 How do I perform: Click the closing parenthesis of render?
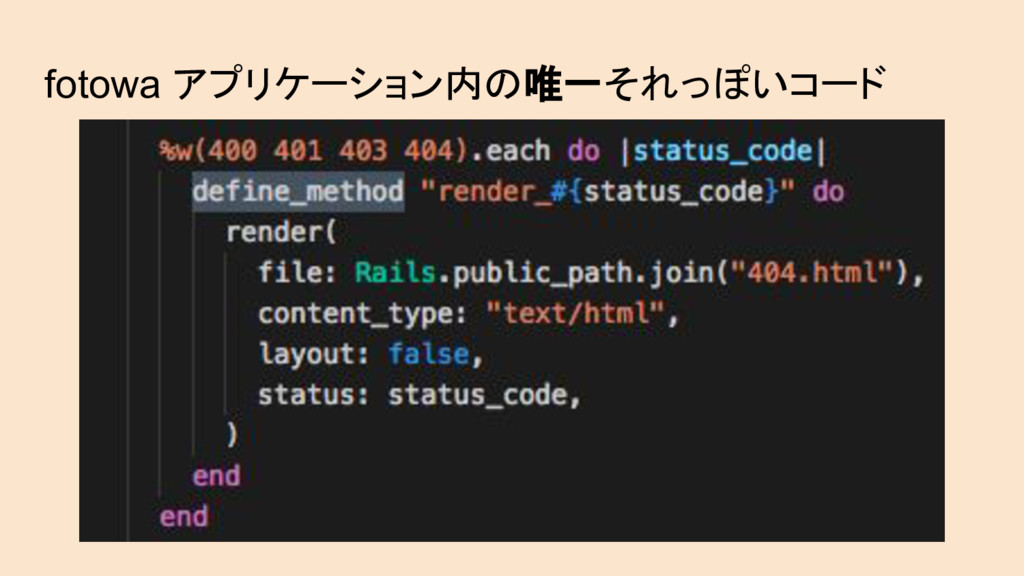232,434
